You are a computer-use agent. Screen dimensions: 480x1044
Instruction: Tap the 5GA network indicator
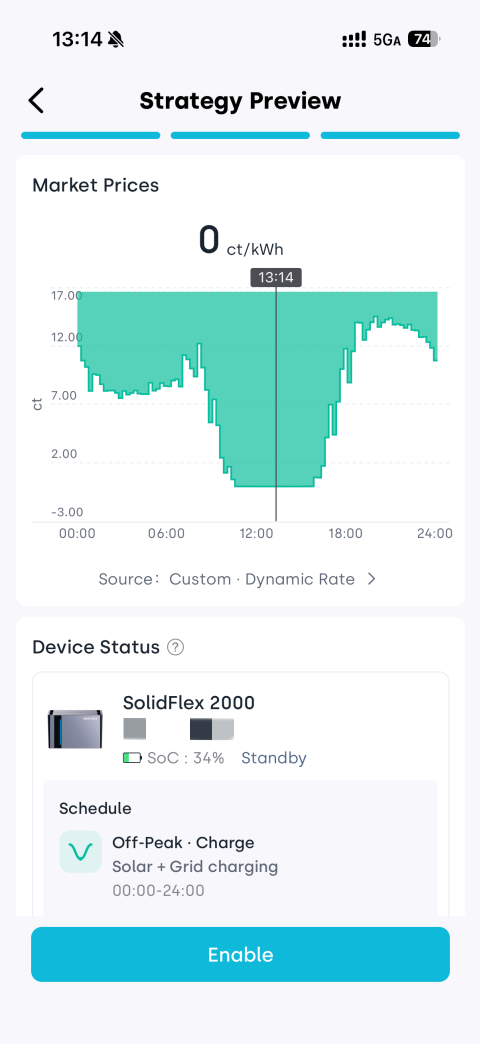click(x=387, y=40)
